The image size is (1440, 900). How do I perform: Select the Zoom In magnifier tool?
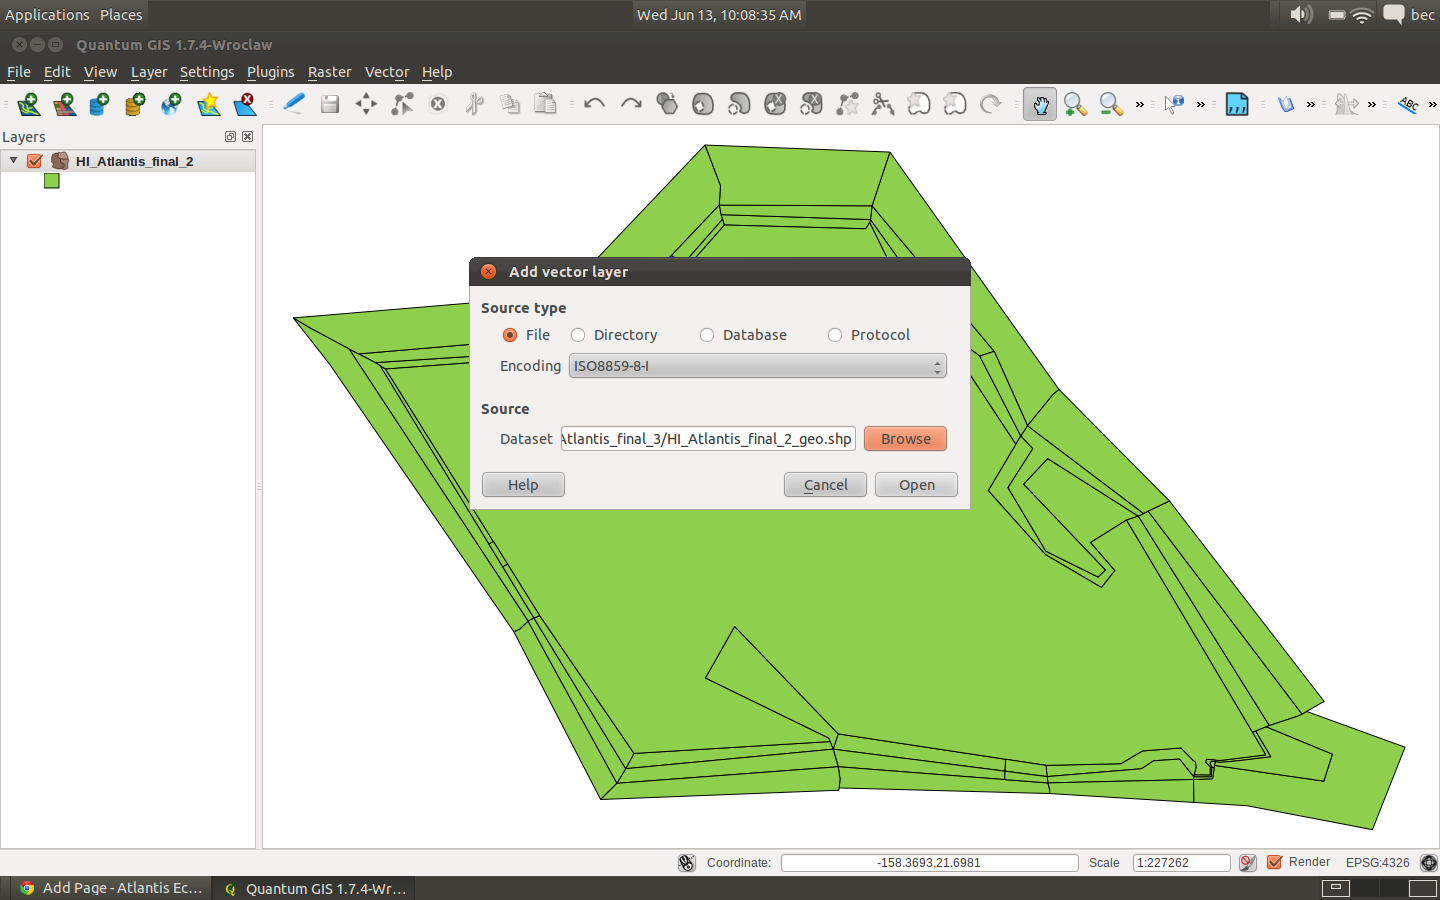(x=1075, y=104)
